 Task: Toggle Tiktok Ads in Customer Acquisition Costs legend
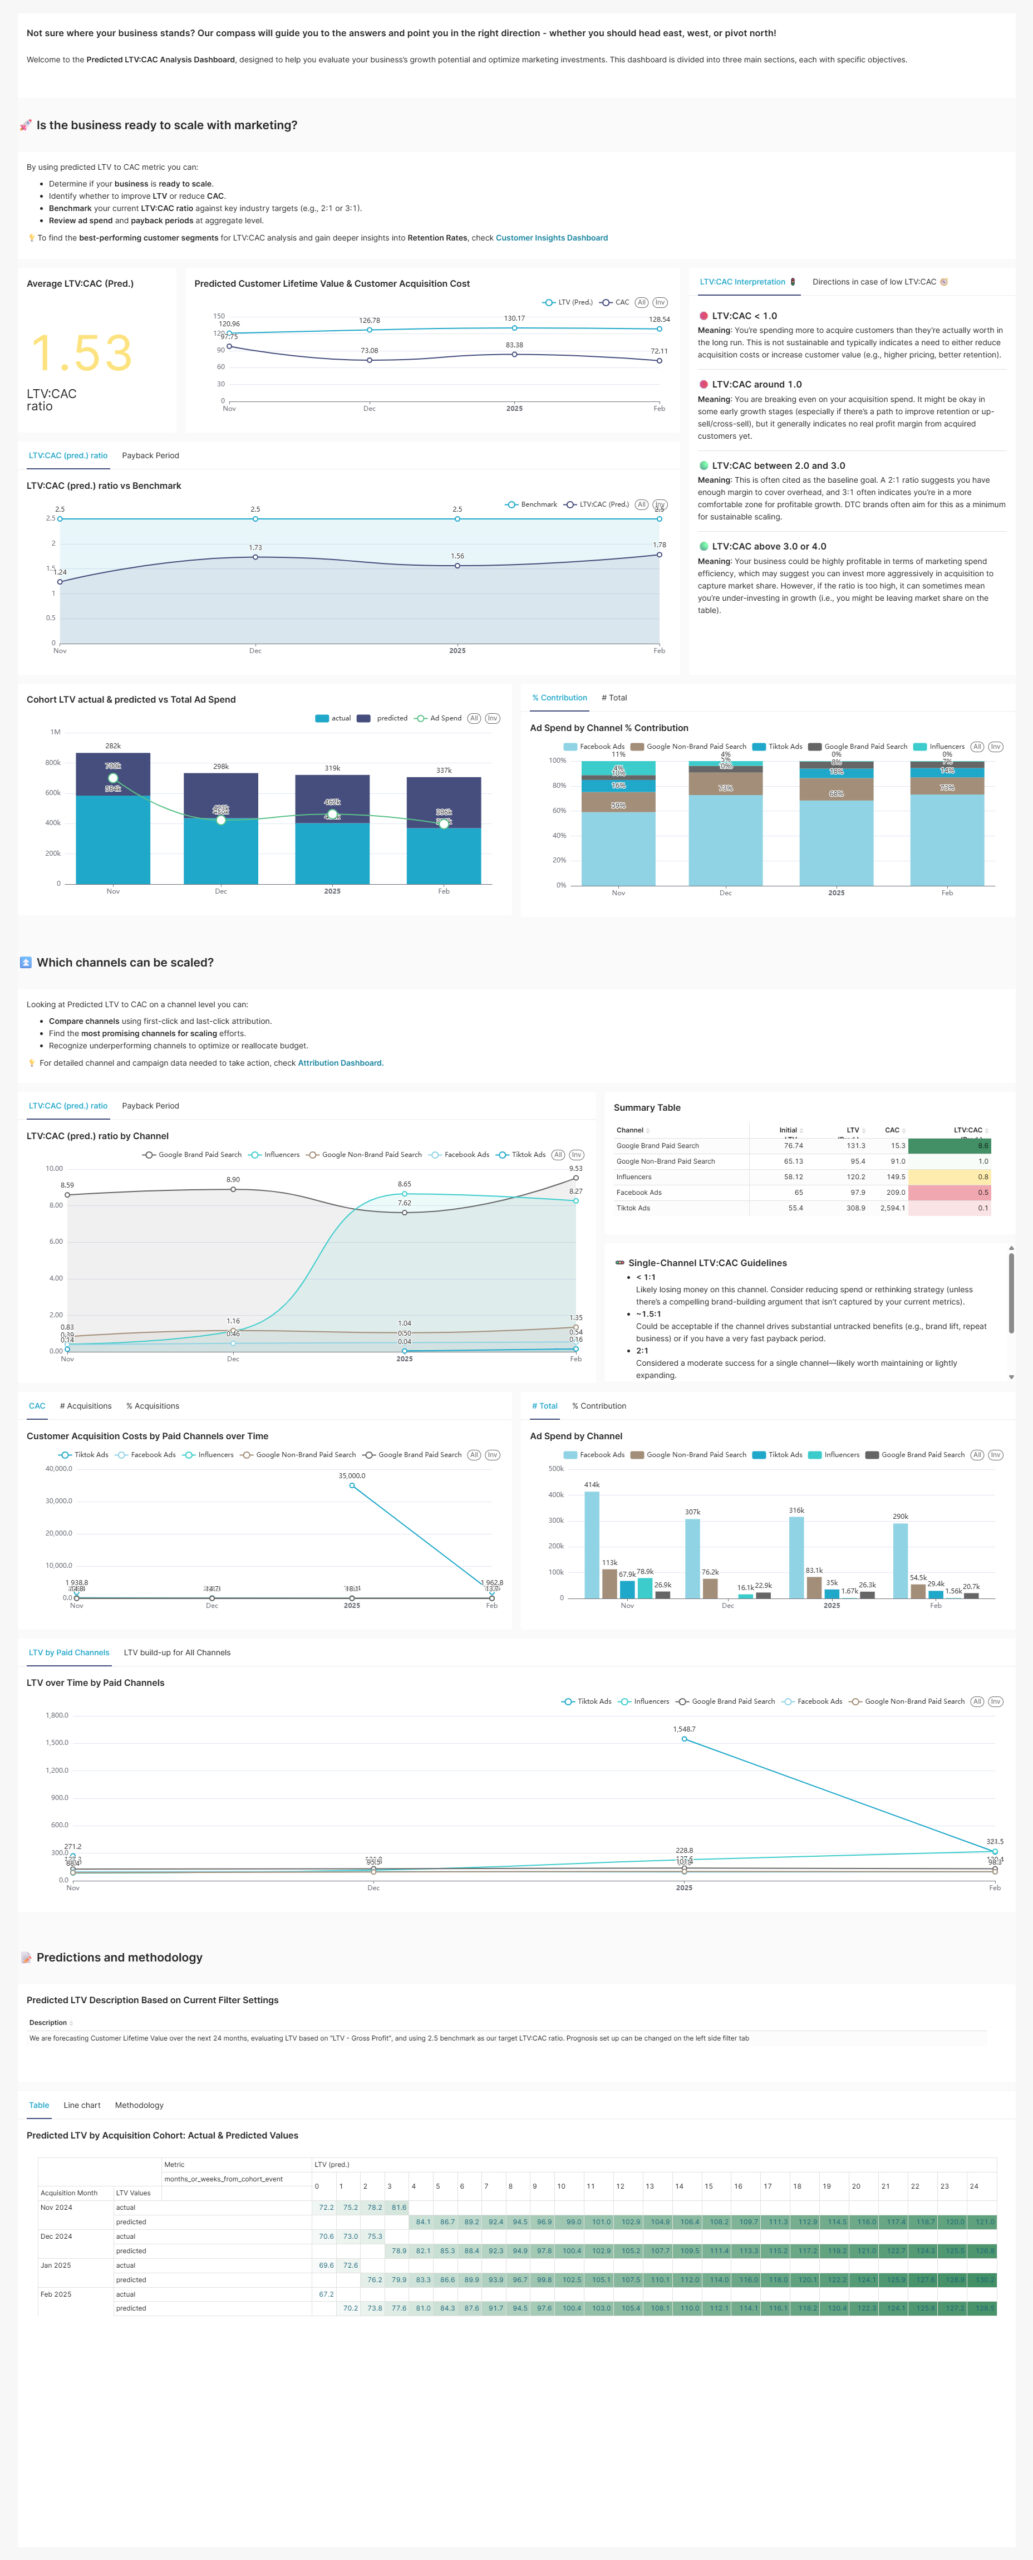tap(84, 1454)
